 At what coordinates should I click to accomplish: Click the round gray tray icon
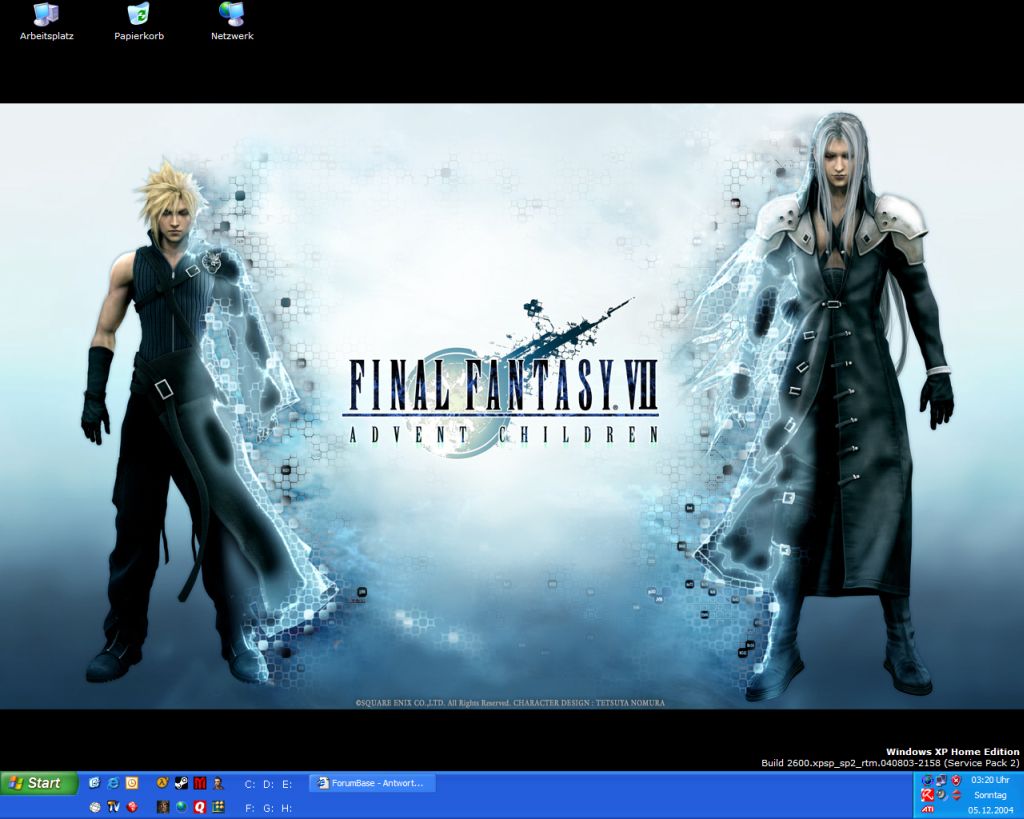[941, 795]
